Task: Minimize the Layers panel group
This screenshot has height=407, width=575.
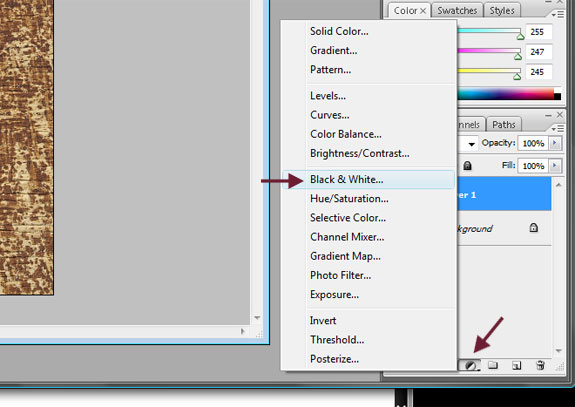Action: point(548,116)
